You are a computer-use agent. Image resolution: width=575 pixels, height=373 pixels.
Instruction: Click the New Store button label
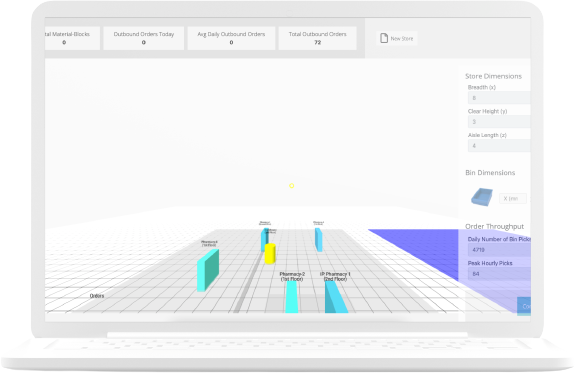tap(402, 39)
